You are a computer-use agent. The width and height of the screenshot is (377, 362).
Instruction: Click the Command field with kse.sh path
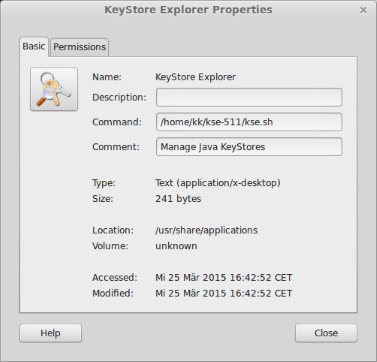[249, 122]
